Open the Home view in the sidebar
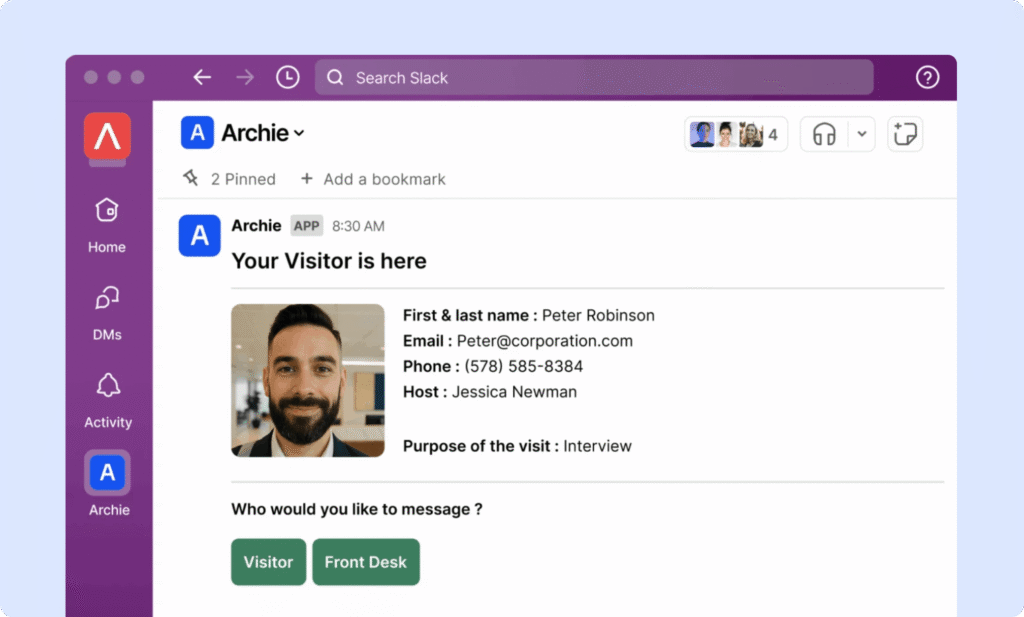This screenshot has height=617, width=1024. coord(106,220)
